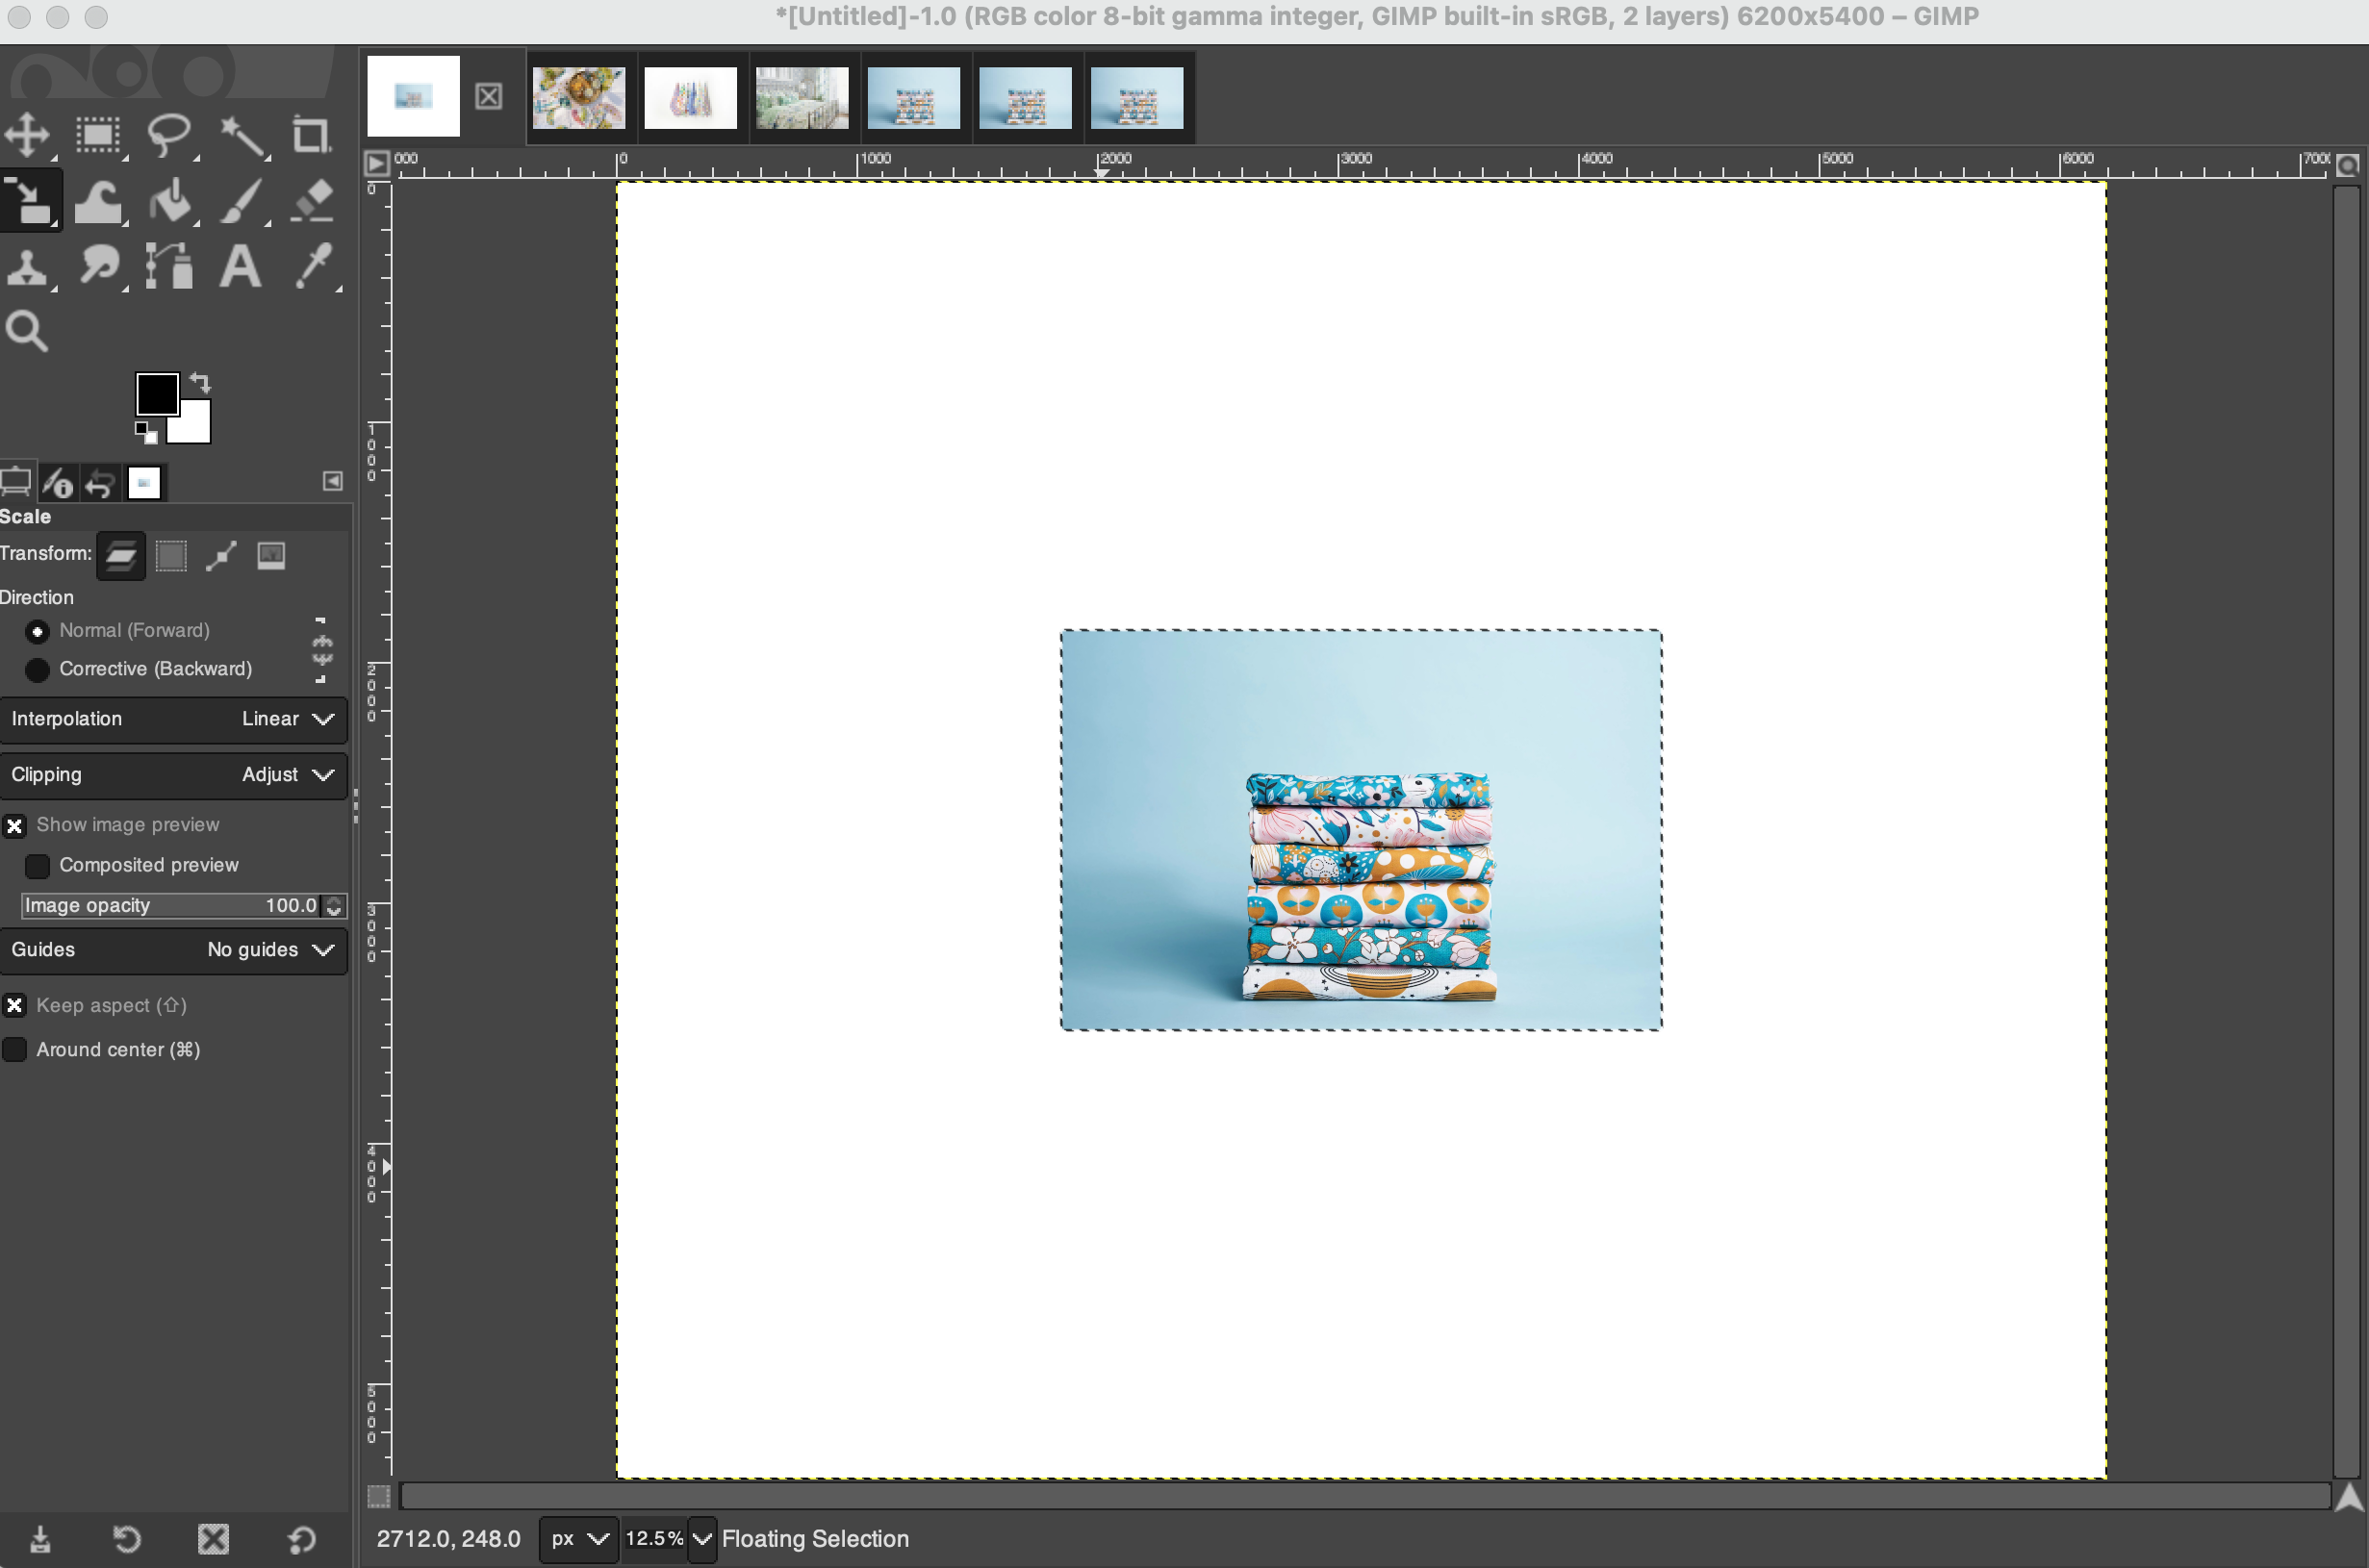Expand the Clipping dropdown menu

pyautogui.click(x=320, y=773)
